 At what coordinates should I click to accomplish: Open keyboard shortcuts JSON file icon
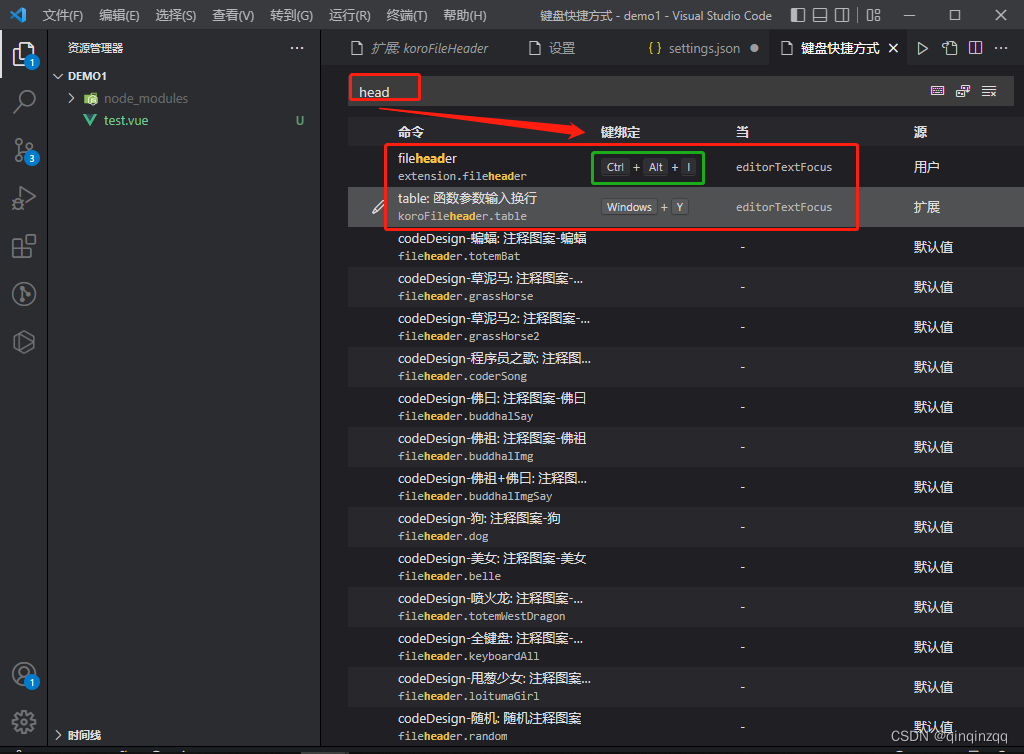[x=949, y=48]
